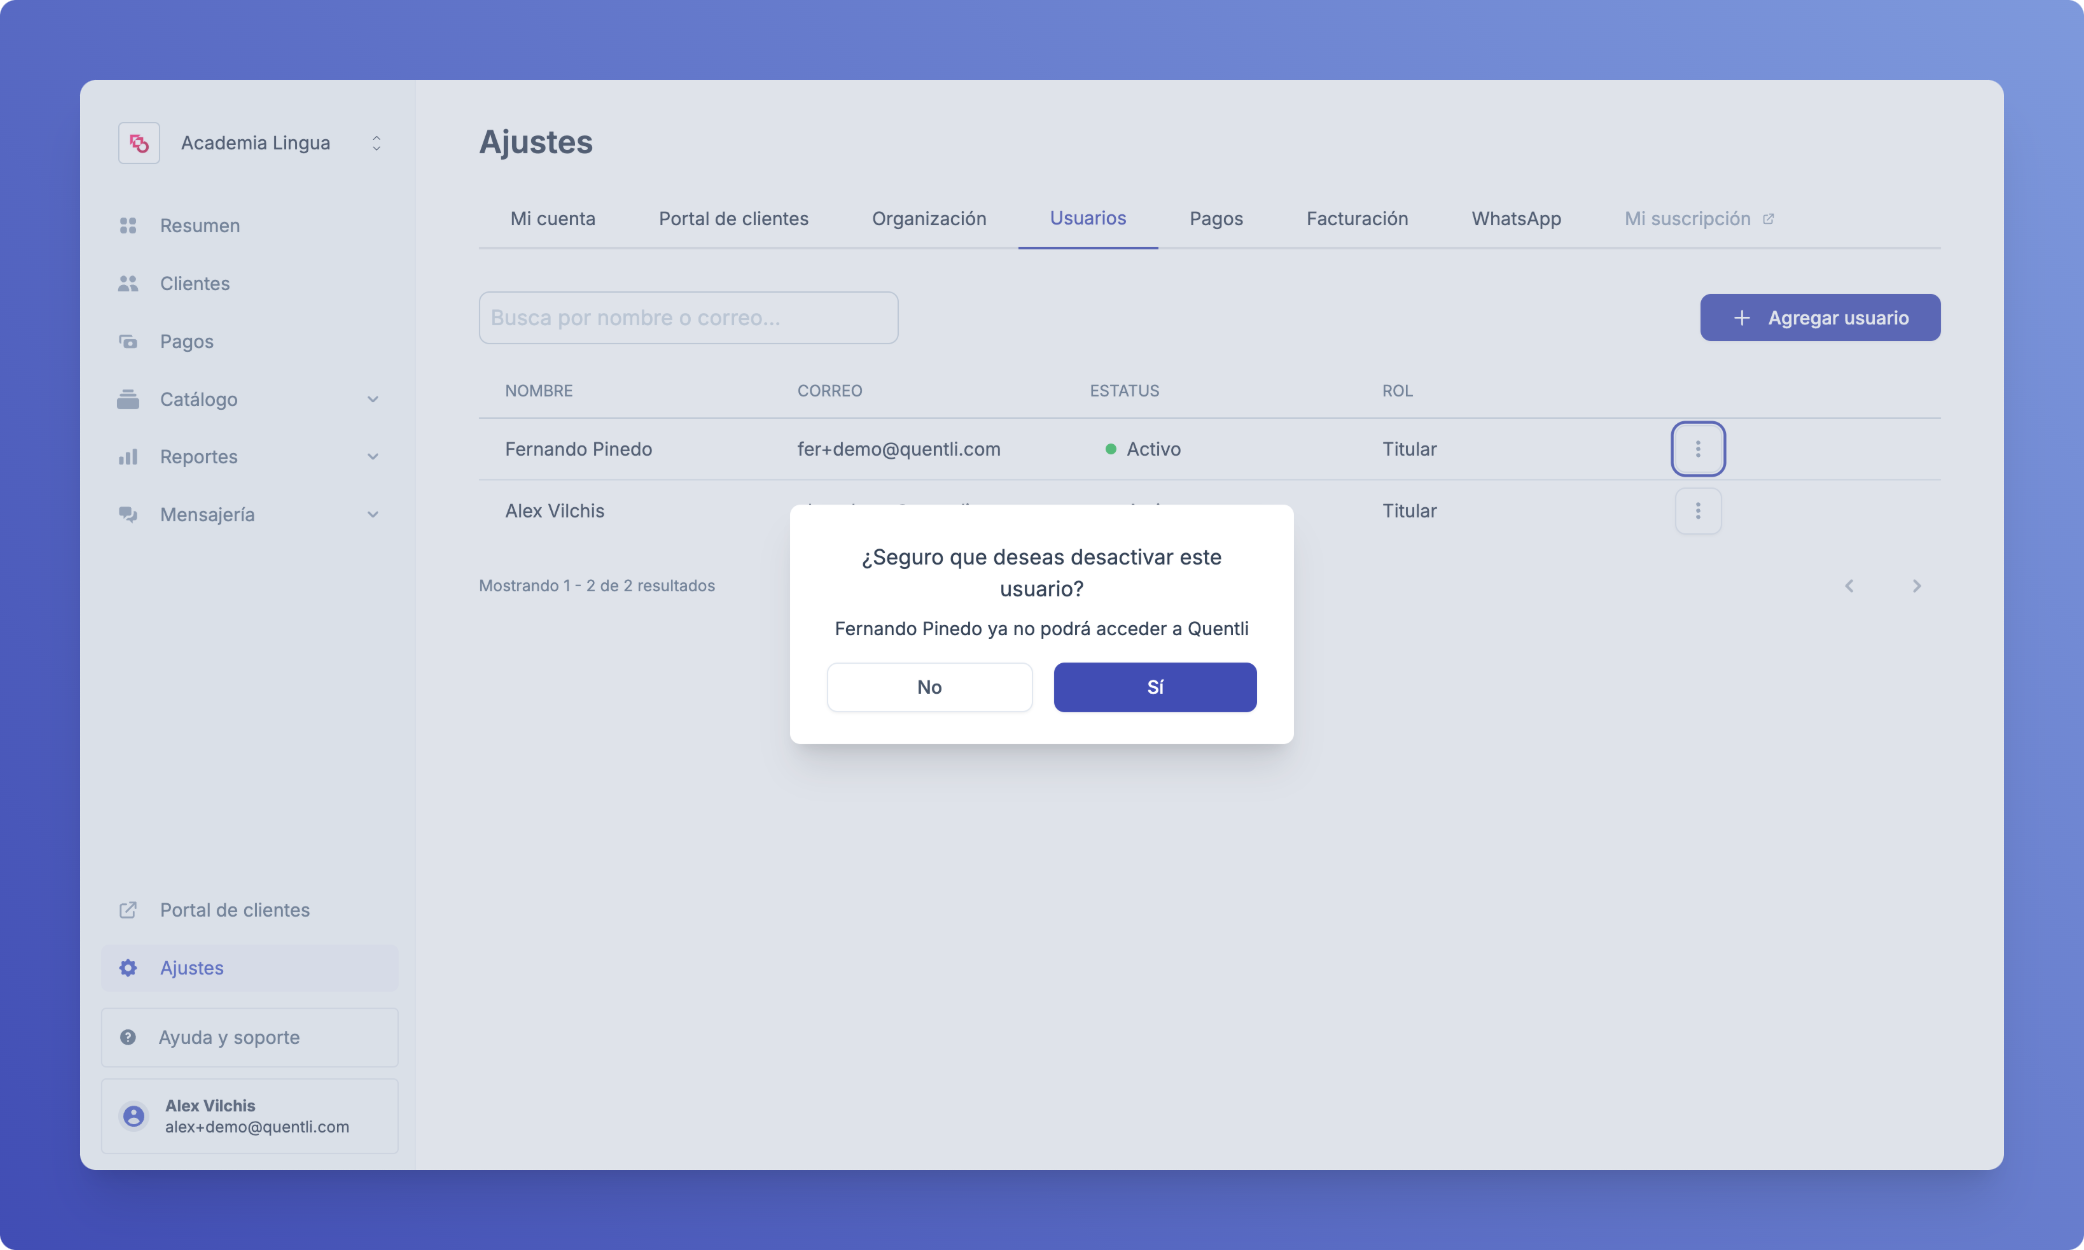Open Pagos in the left sidebar
The image size is (2084, 1250).
186,342
